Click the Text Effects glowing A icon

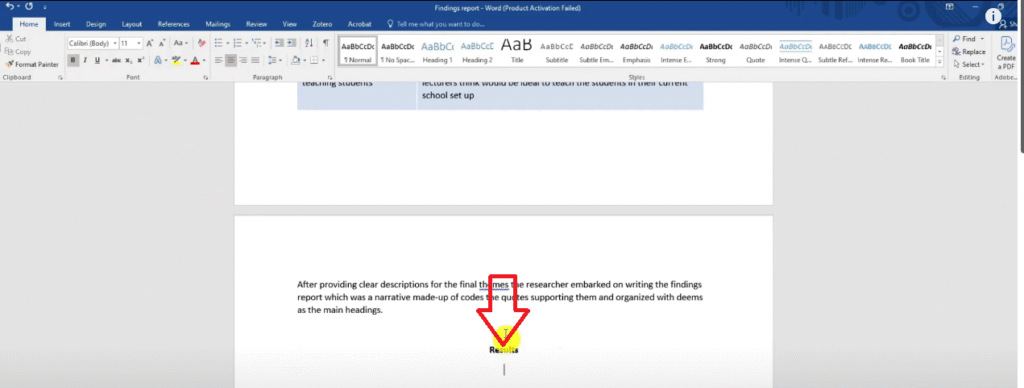pos(157,60)
